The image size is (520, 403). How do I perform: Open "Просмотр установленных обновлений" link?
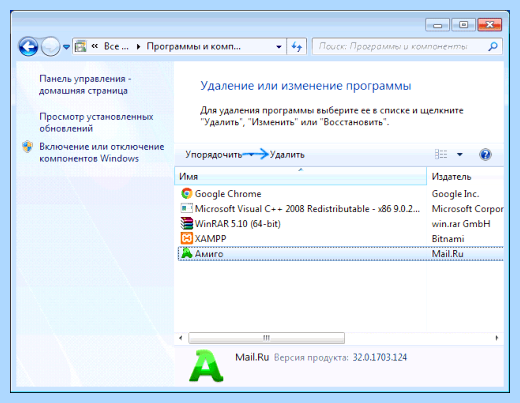point(96,122)
